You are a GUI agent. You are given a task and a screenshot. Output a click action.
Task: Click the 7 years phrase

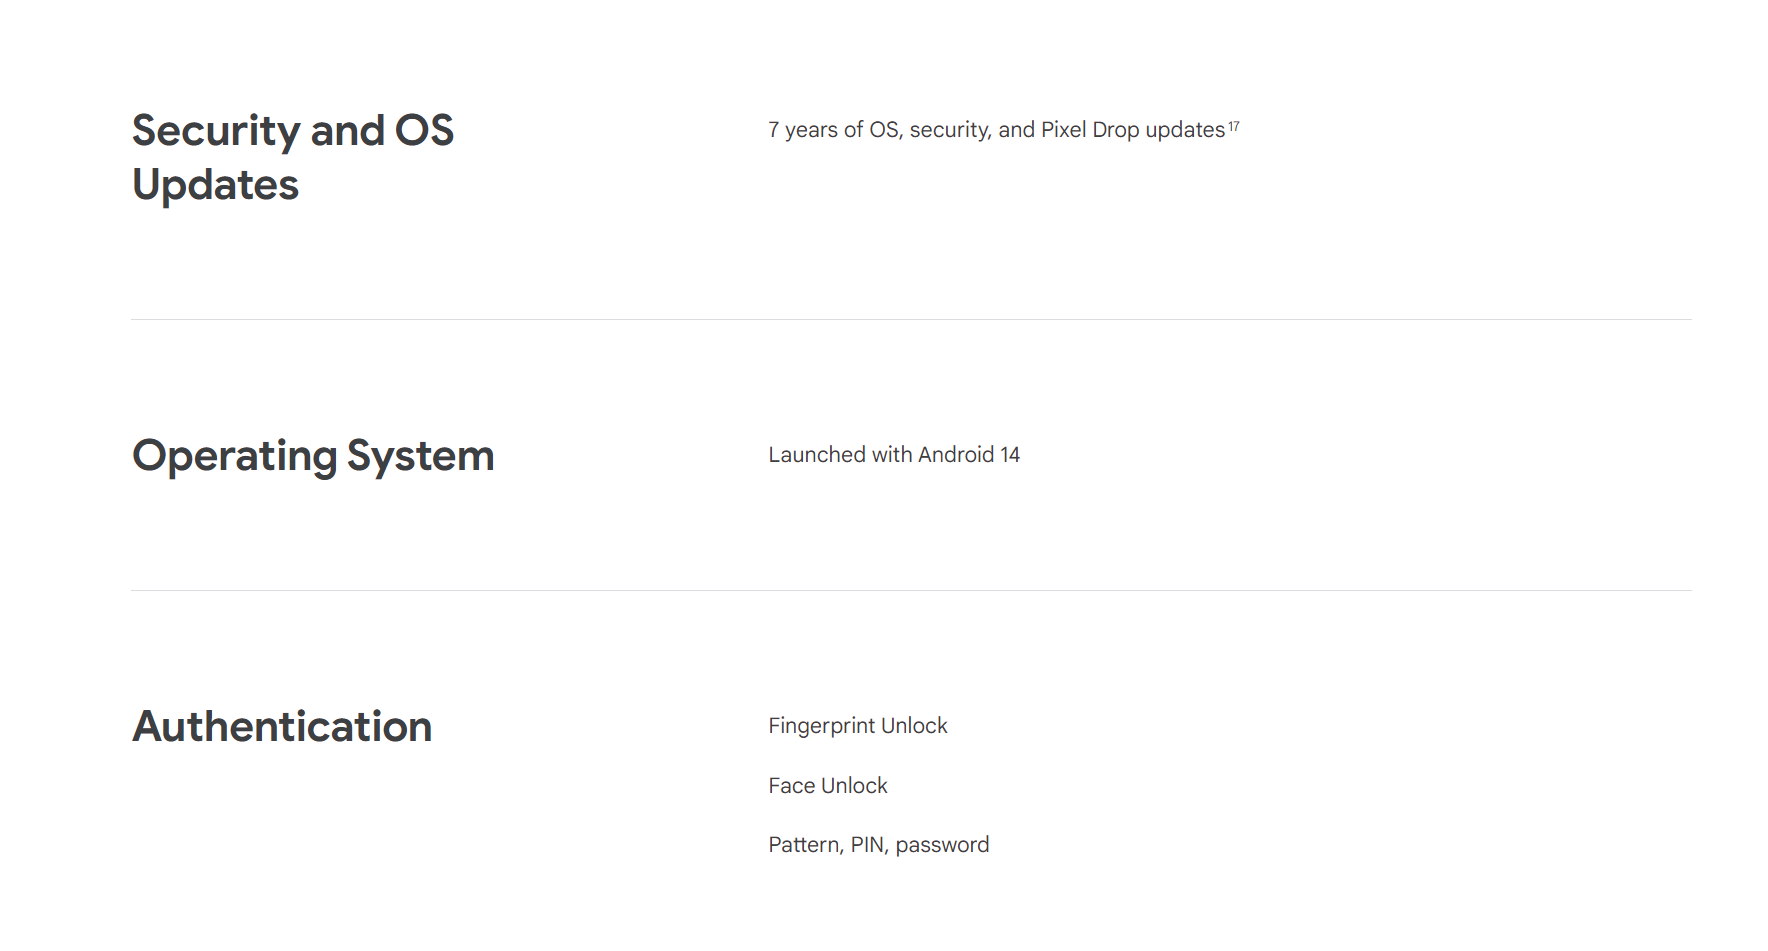click(x=803, y=130)
